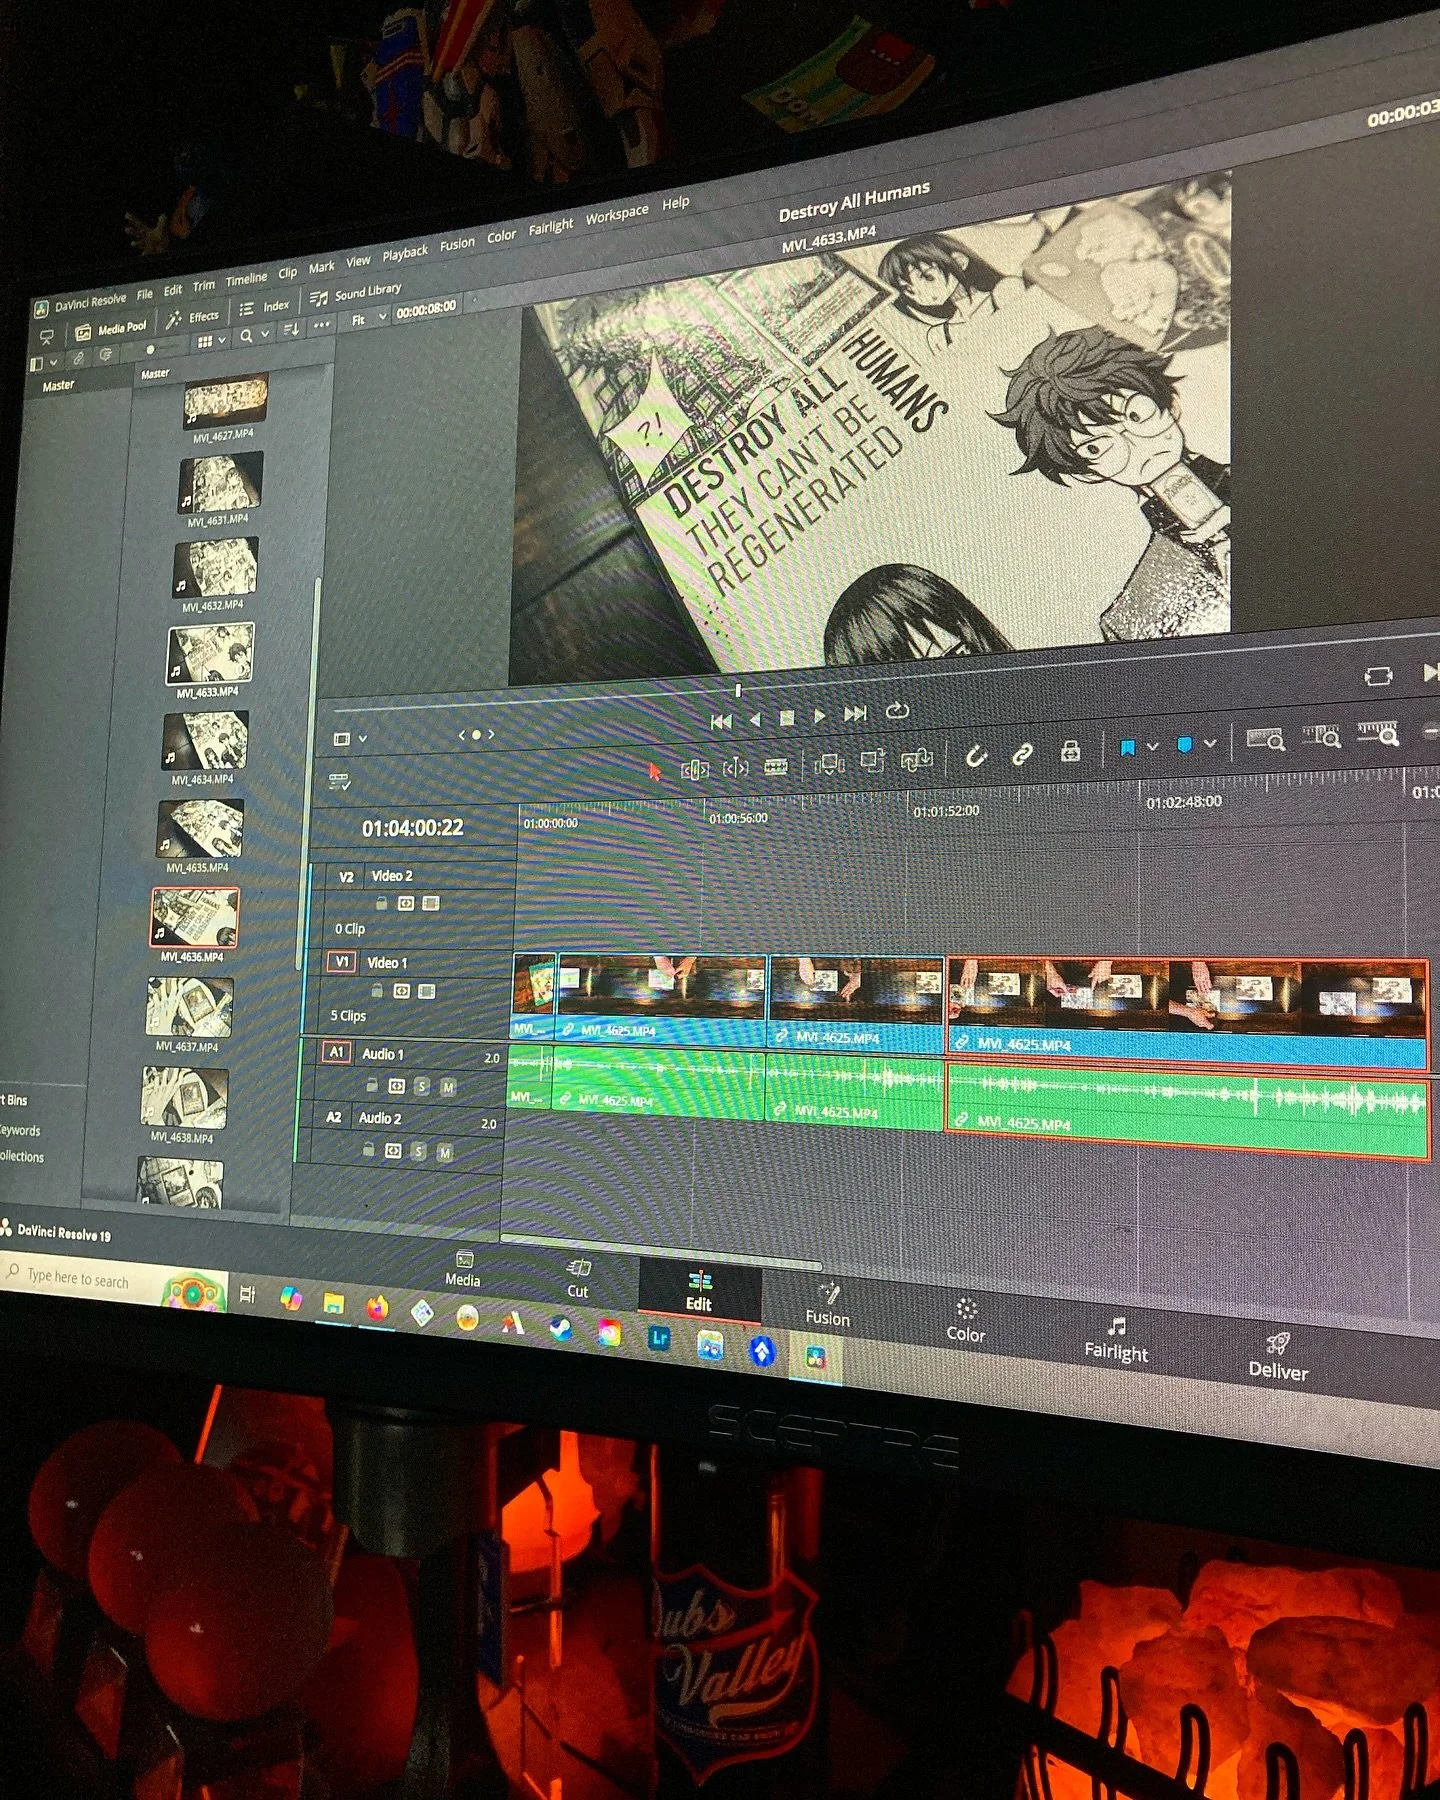Open the Effects panel
The image size is (1440, 1800).
[x=193, y=317]
